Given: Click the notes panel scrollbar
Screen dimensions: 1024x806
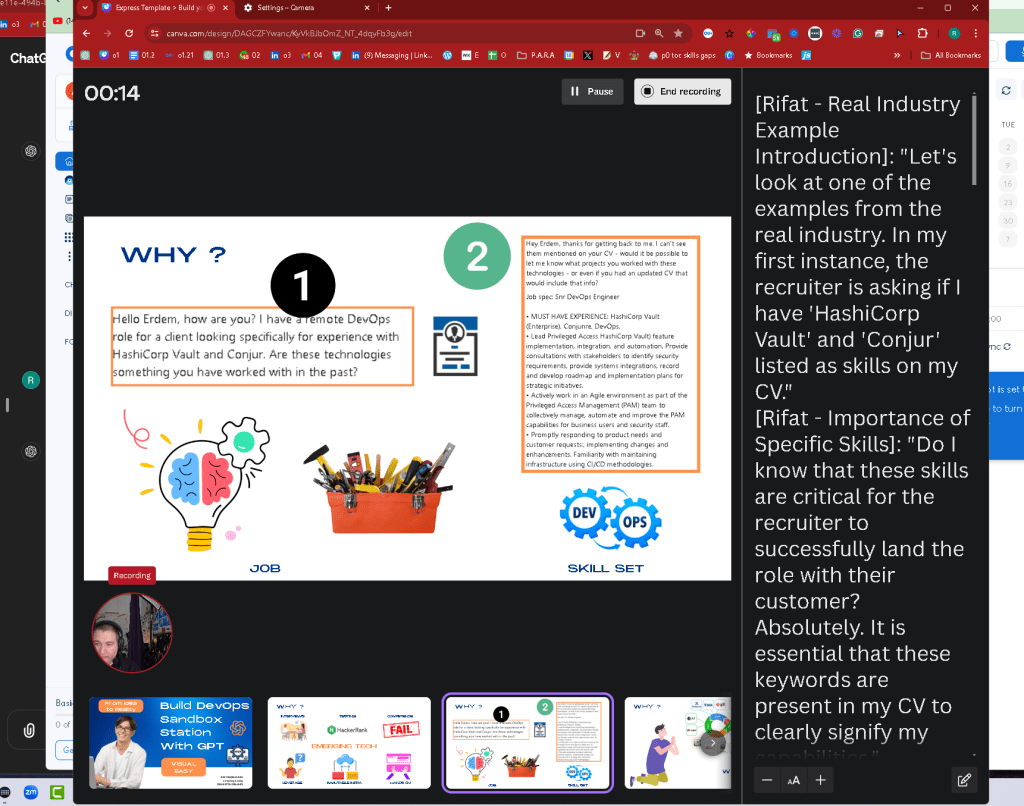Looking at the screenshot, I should (974, 139).
